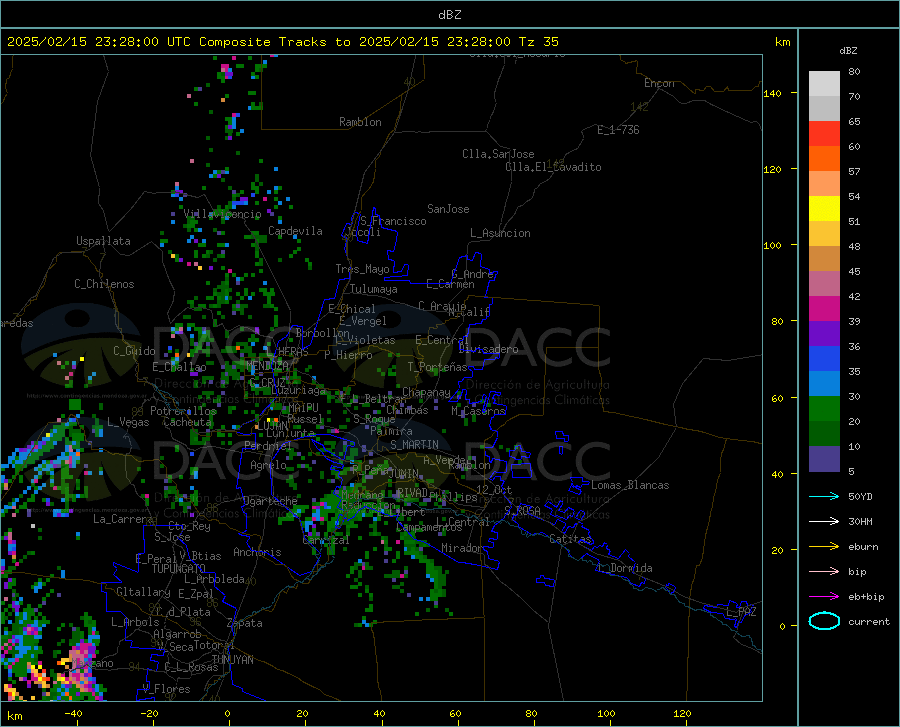
Task: Click the 'Potrerillos' place label
Action: pyautogui.click(x=184, y=411)
